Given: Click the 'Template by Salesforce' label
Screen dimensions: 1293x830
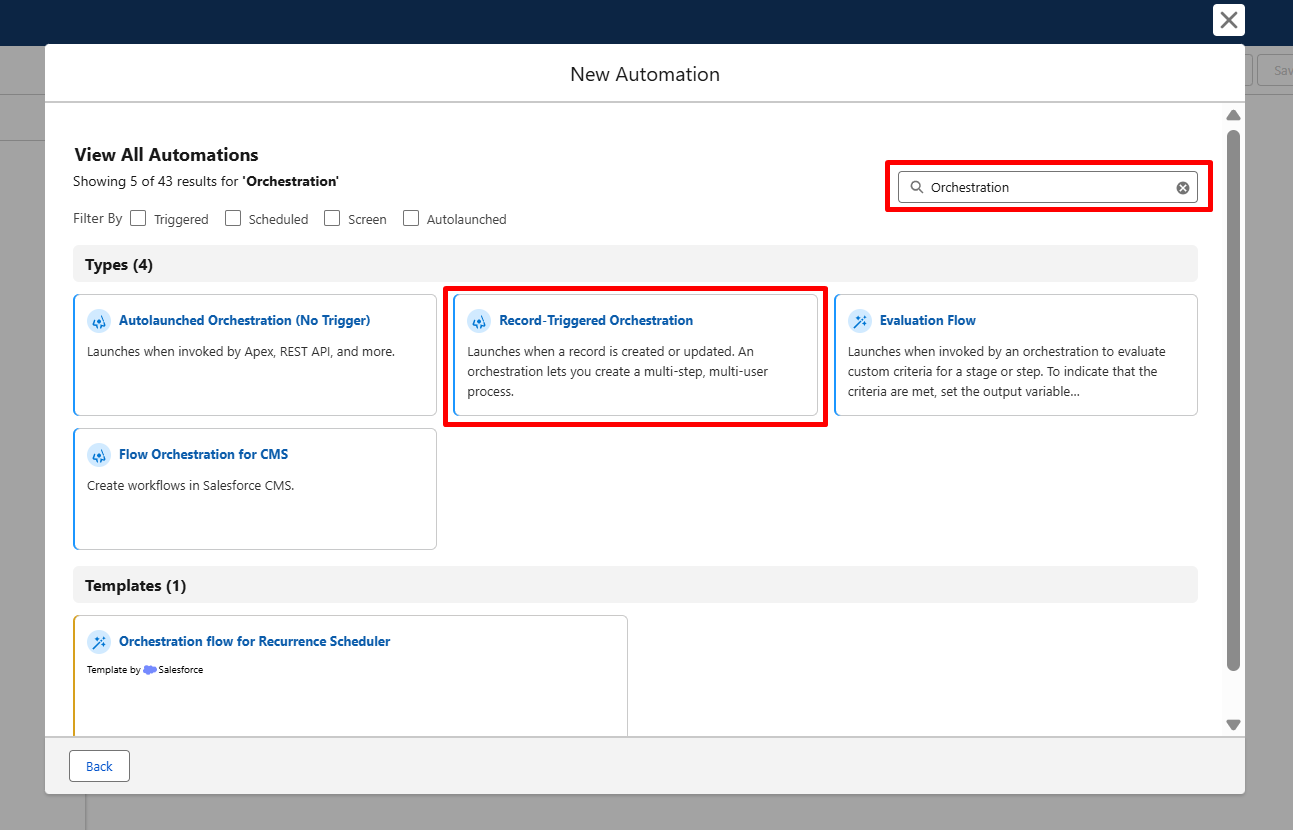Looking at the screenshot, I should click(145, 670).
